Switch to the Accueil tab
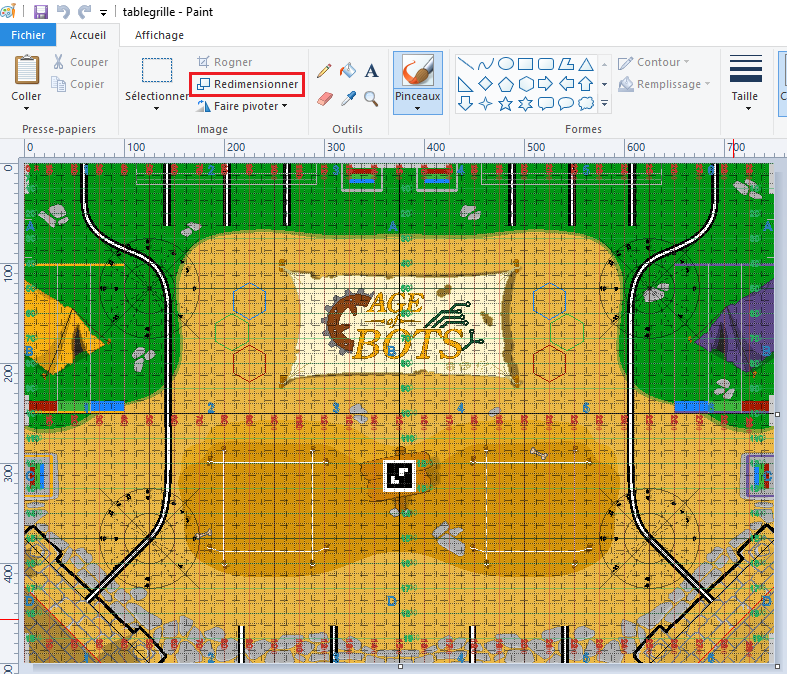Image resolution: width=787 pixels, height=674 pixels. (x=88, y=35)
